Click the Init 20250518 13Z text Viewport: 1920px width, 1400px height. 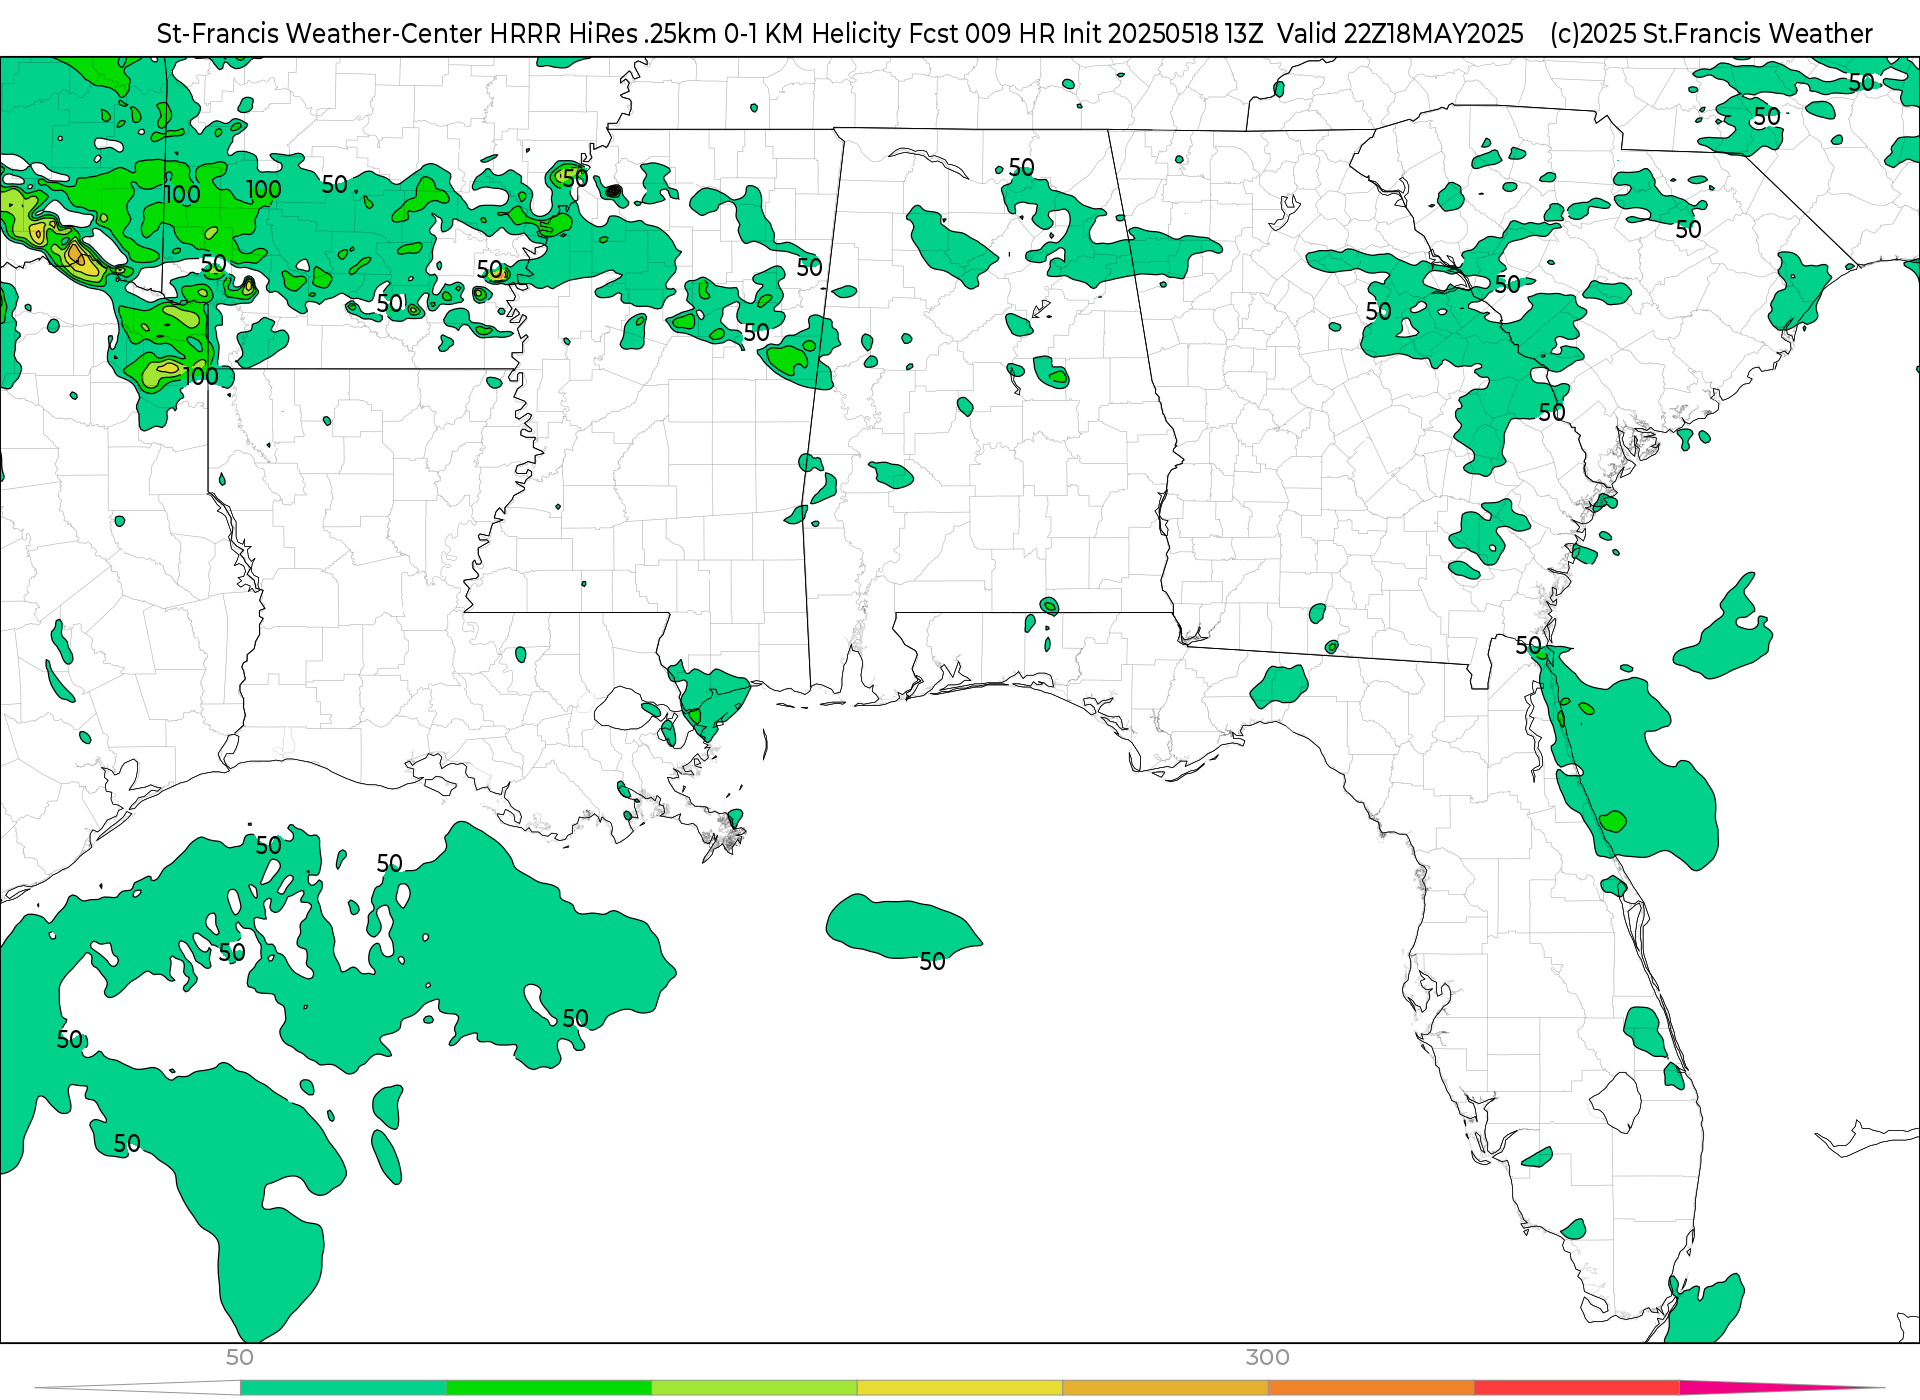tap(1163, 34)
